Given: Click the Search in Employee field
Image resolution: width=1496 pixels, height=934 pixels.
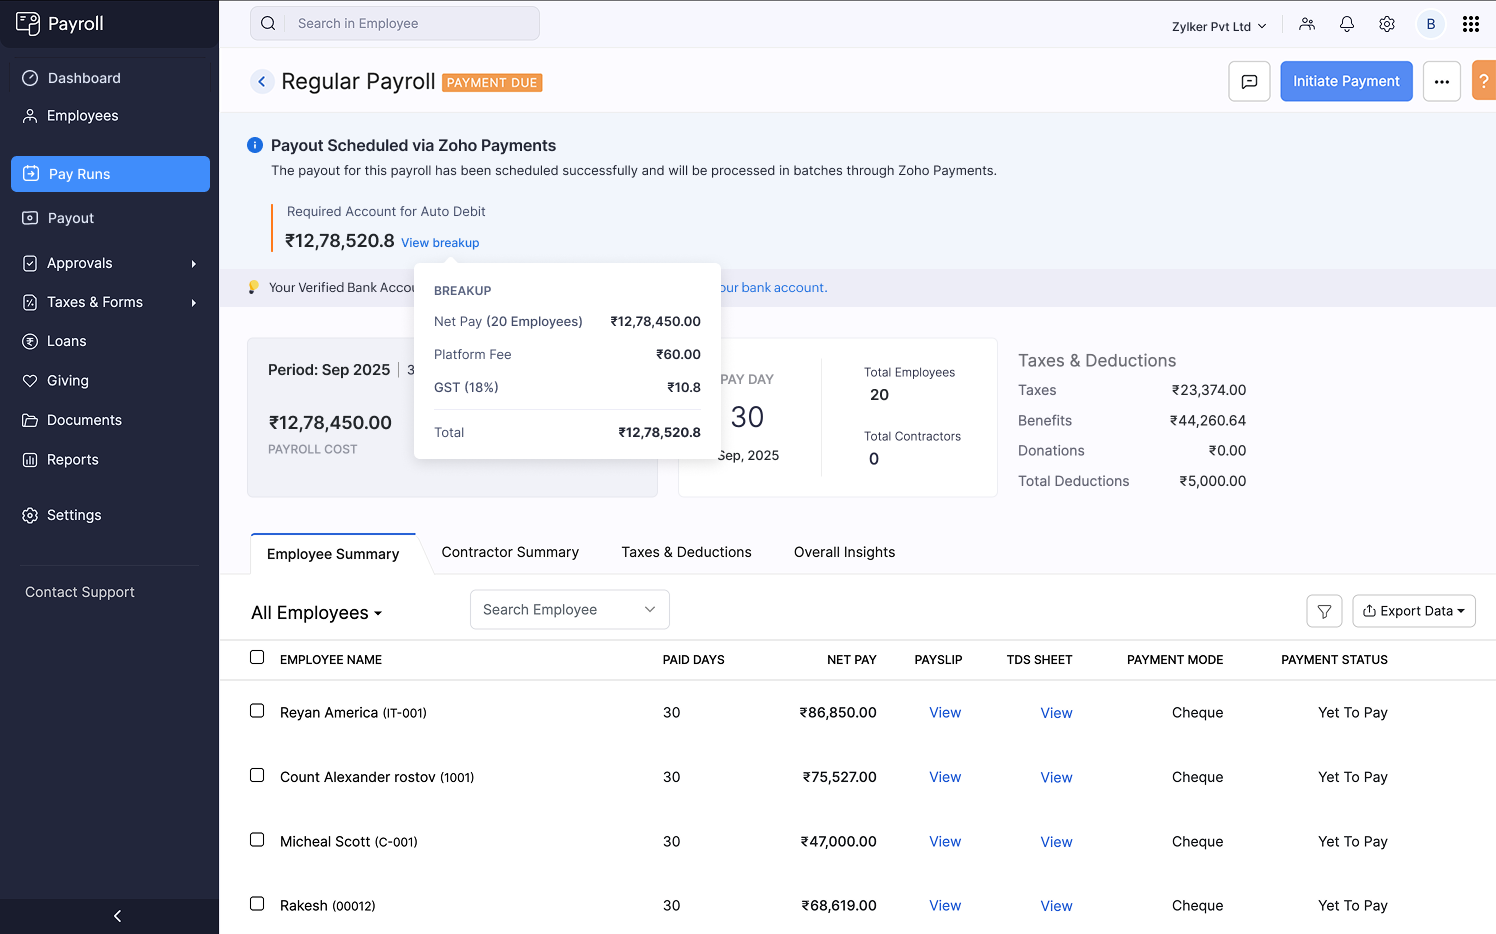Looking at the screenshot, I should (x=410, y=23).
